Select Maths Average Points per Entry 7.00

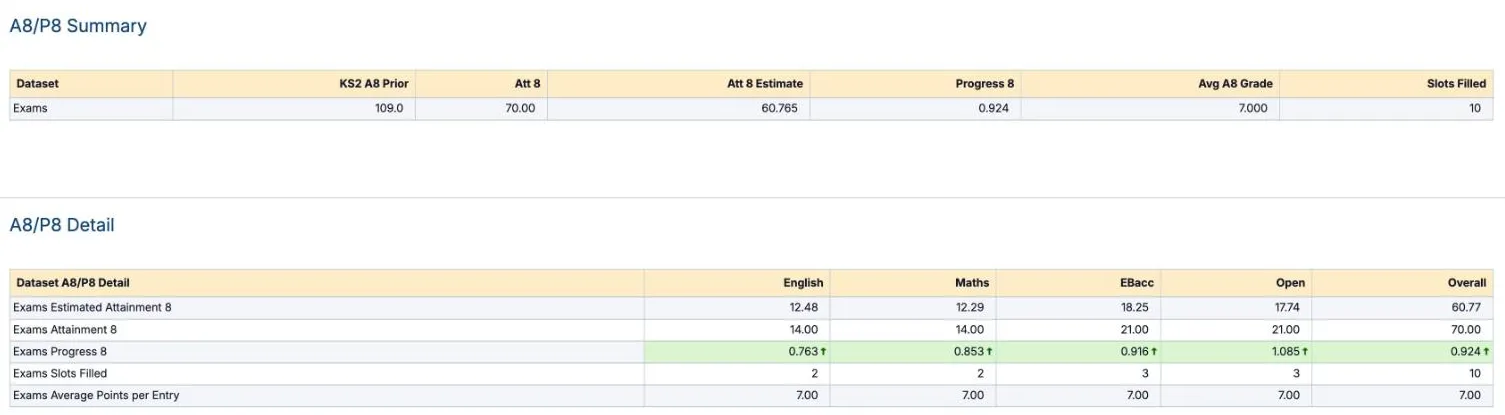pyautogui.click(x=972, y=396)
